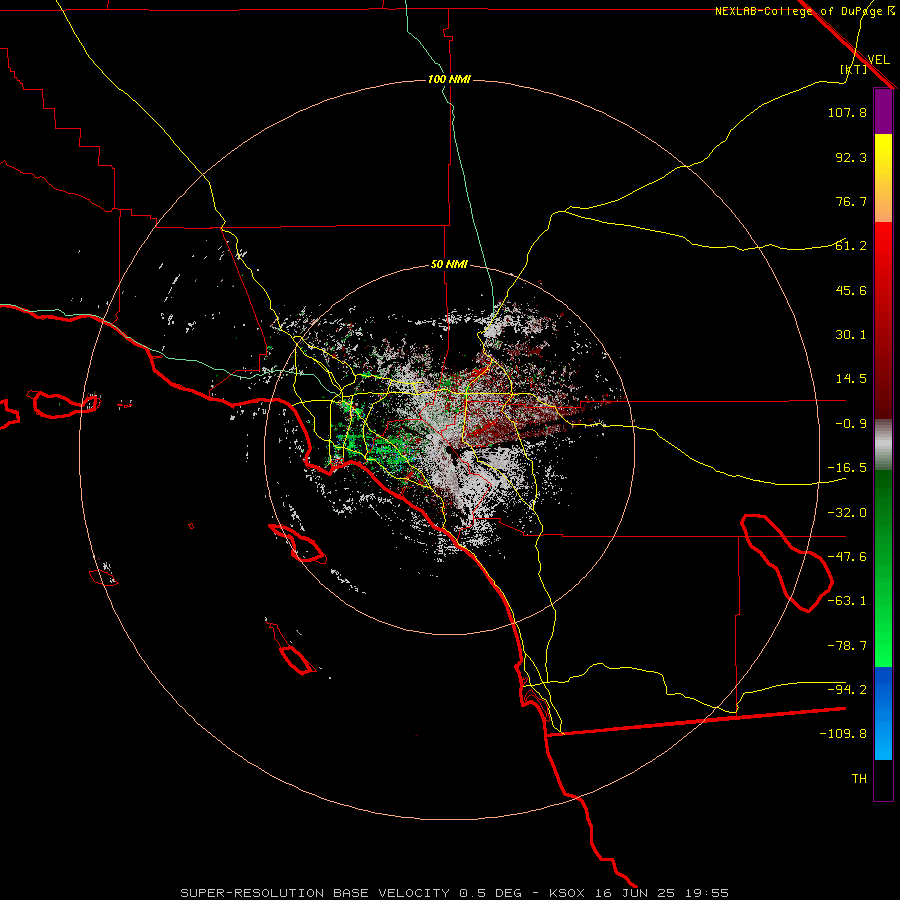Click the Super-Resolution Base Velocity caption

coord(455,893)
